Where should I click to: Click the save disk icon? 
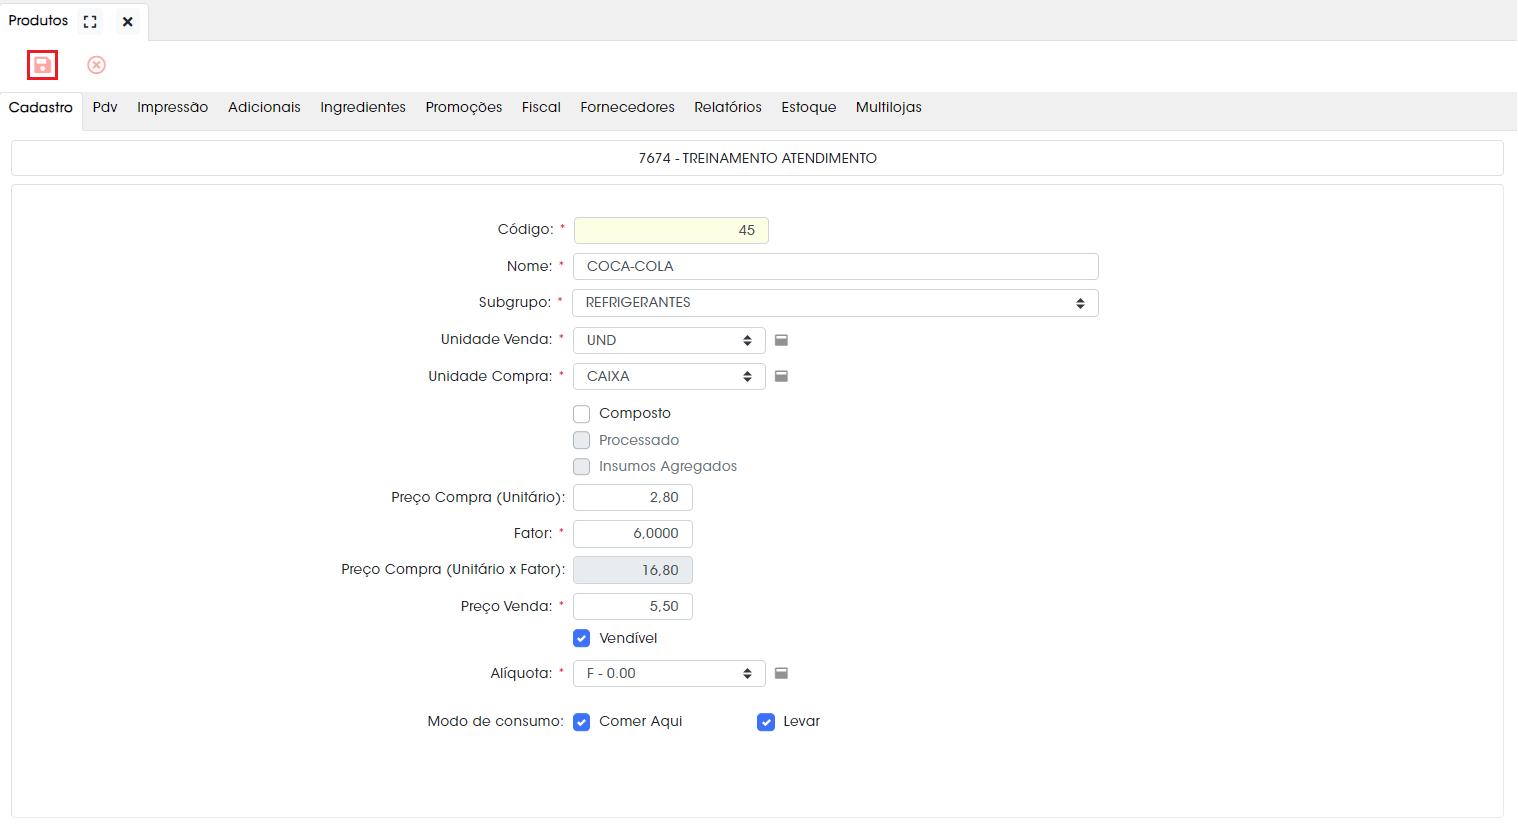click(x=42, y=65)
